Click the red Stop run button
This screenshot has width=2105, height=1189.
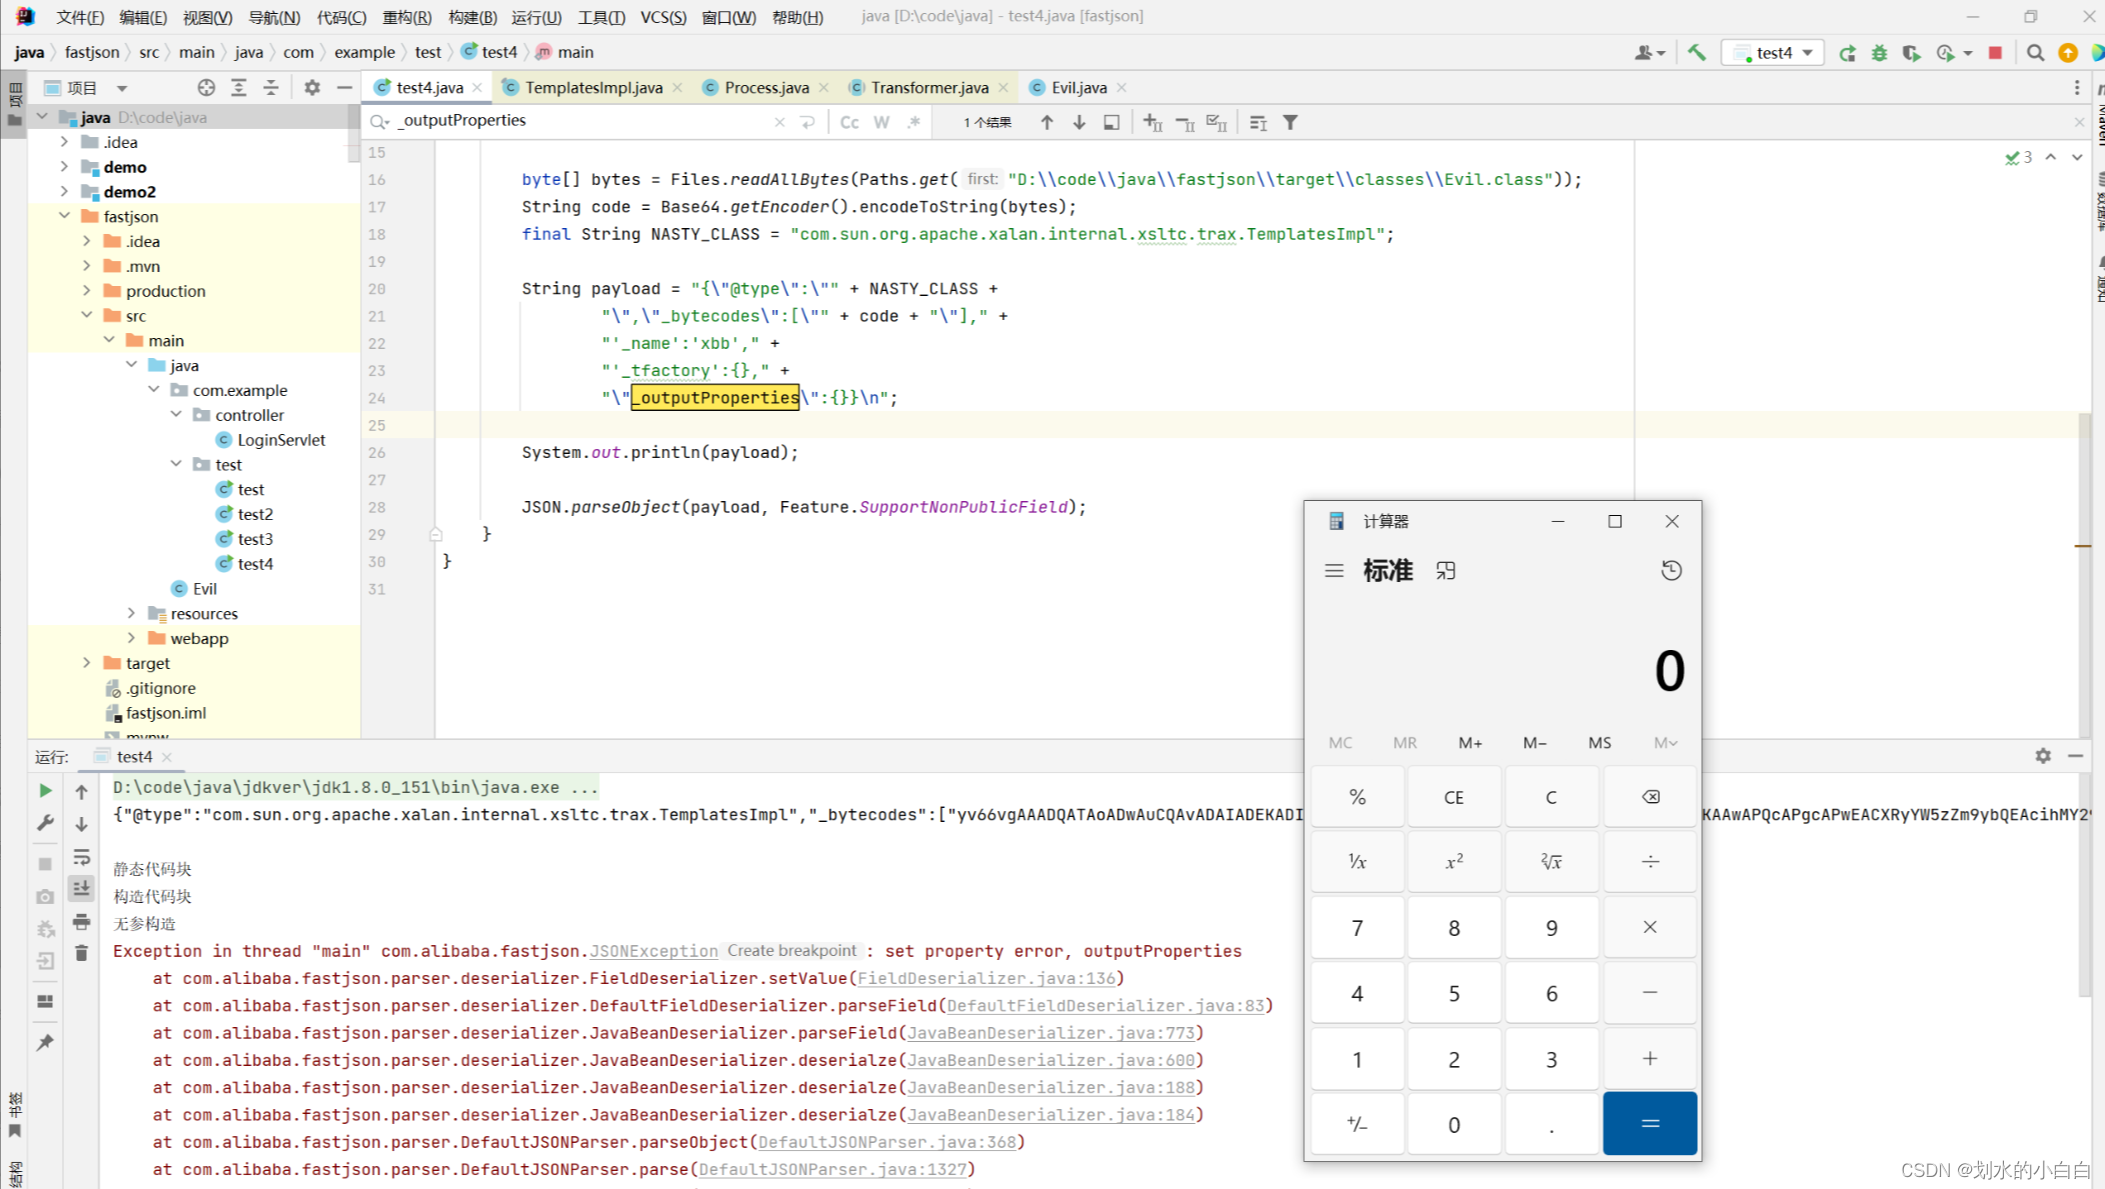1995,53
